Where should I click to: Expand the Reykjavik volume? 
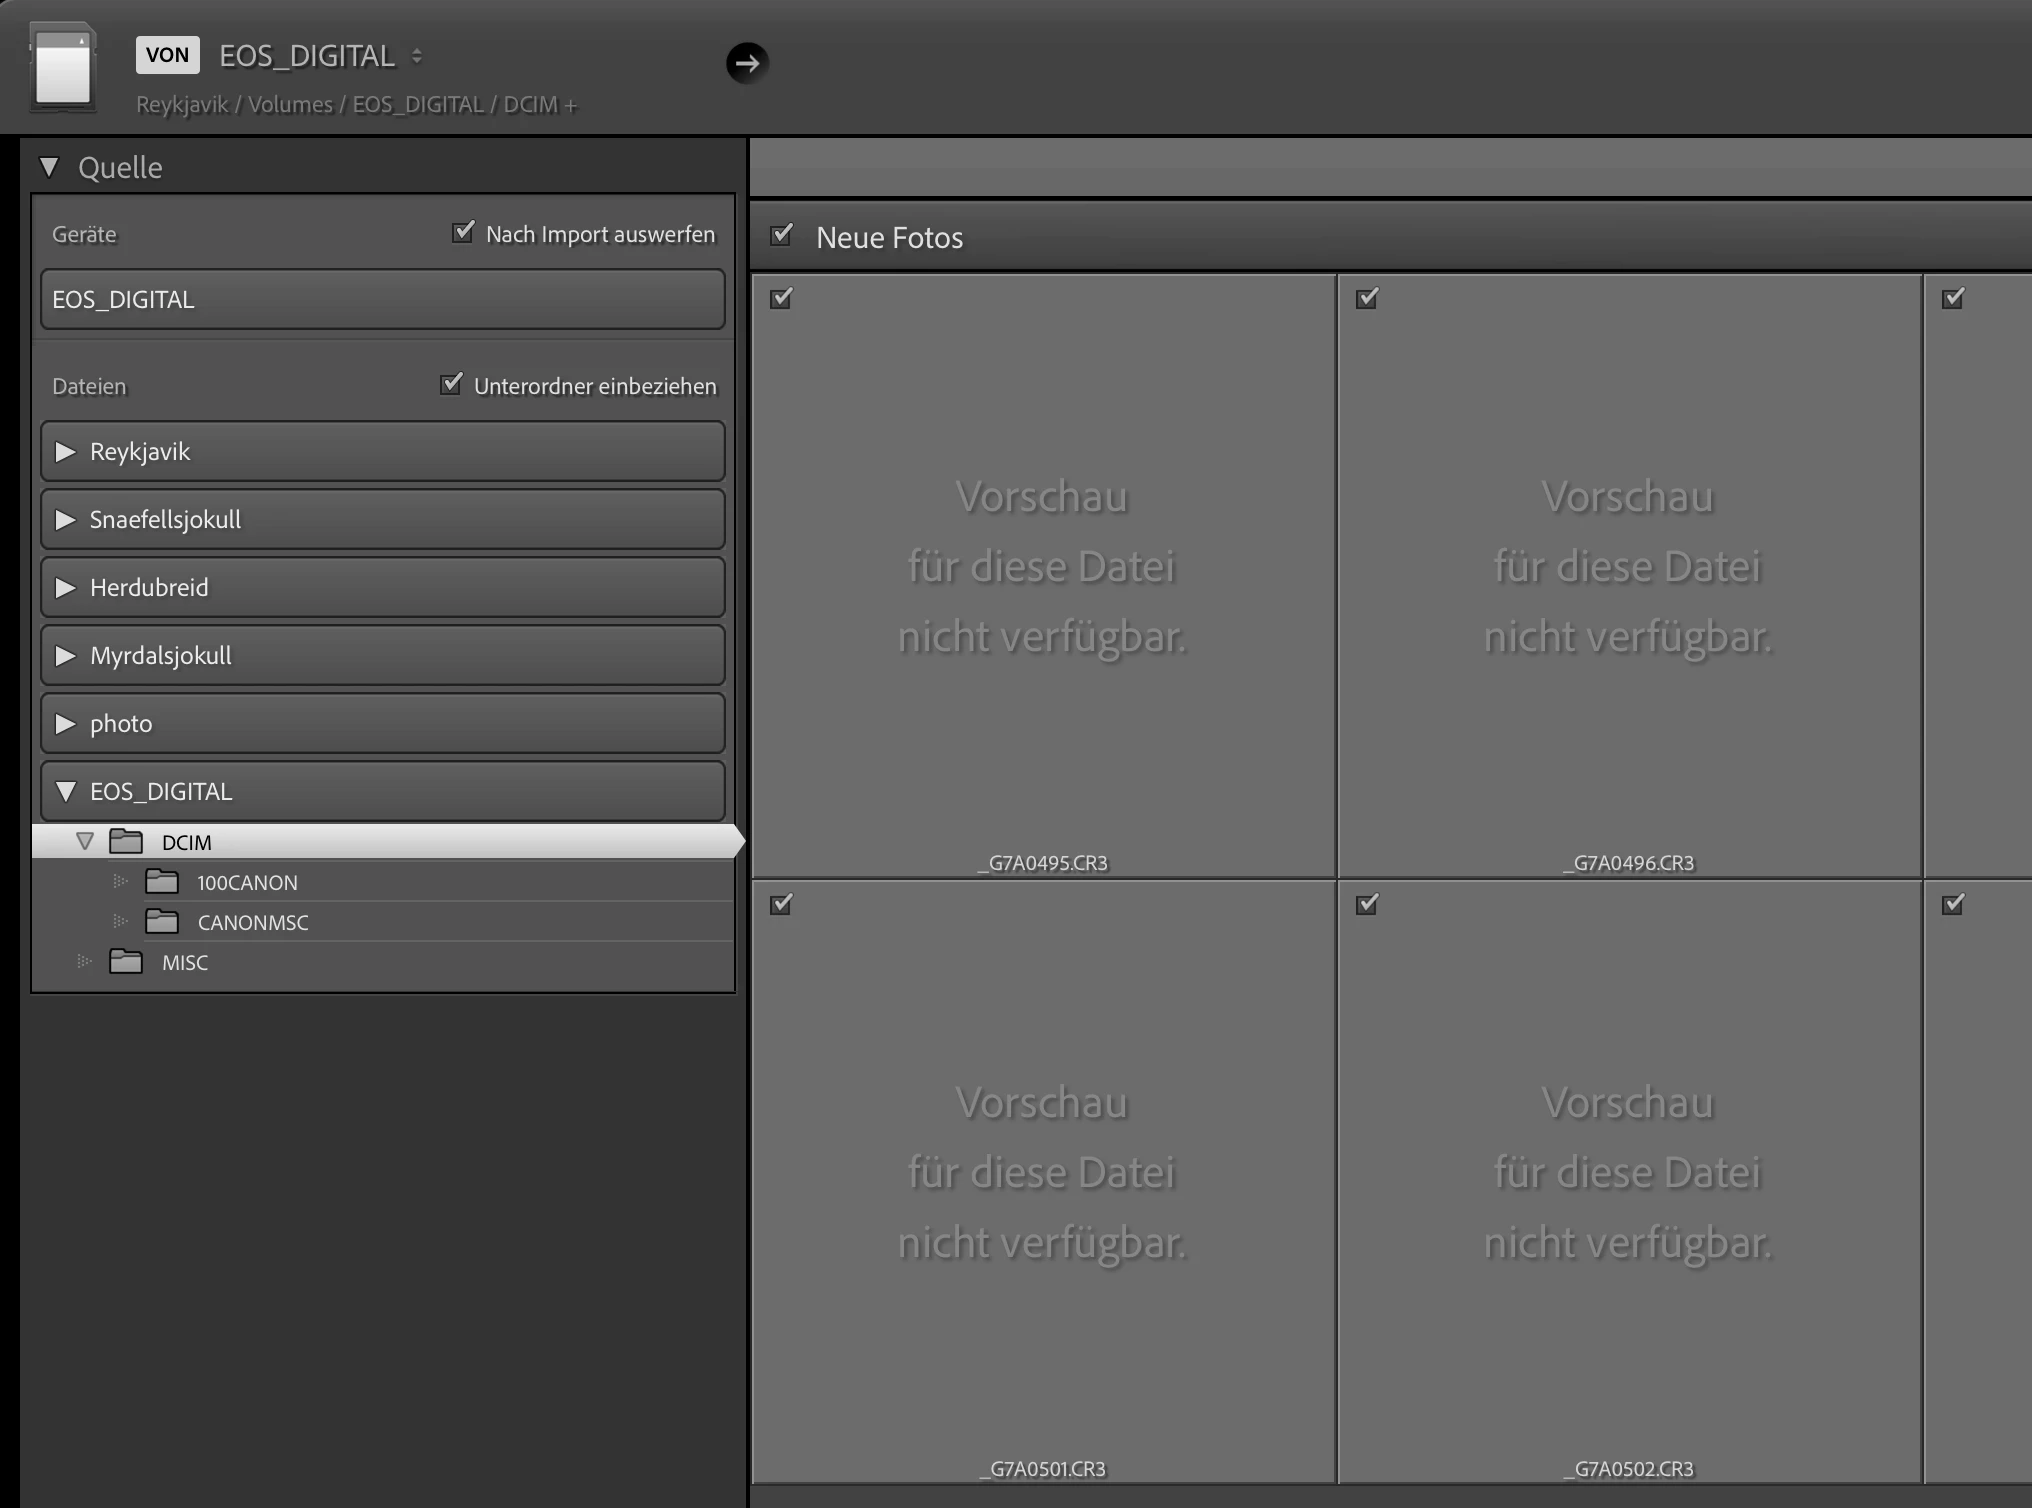65,452
